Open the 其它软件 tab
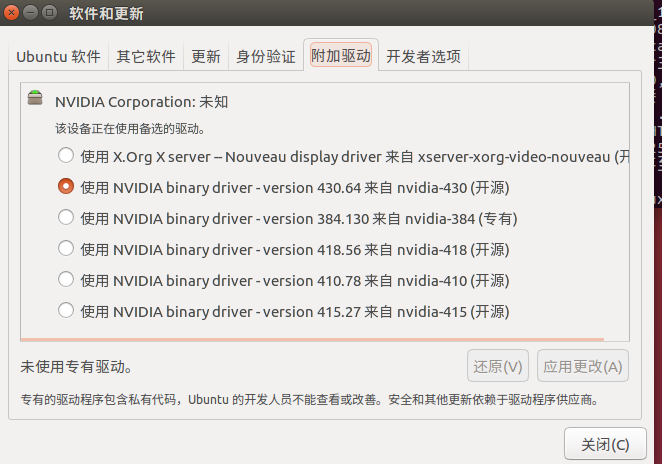 pyautogui.click(x=146, y=56)
